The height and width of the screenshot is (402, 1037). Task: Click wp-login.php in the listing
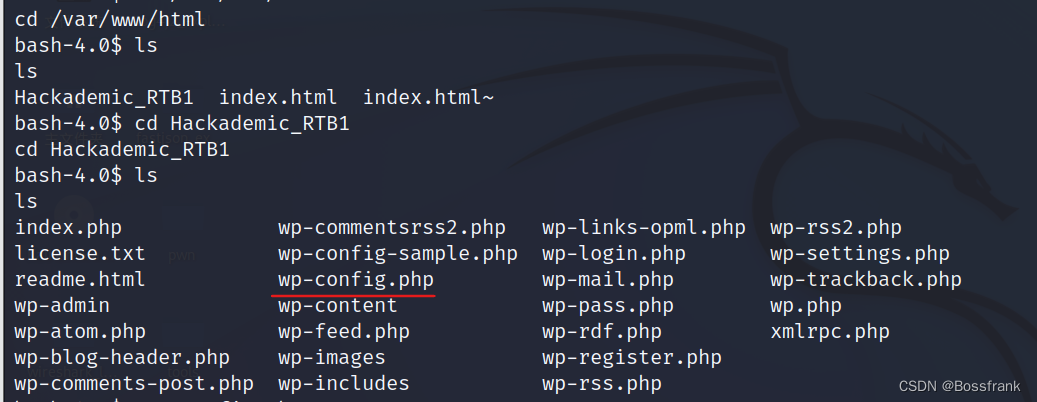coord(614,254)
